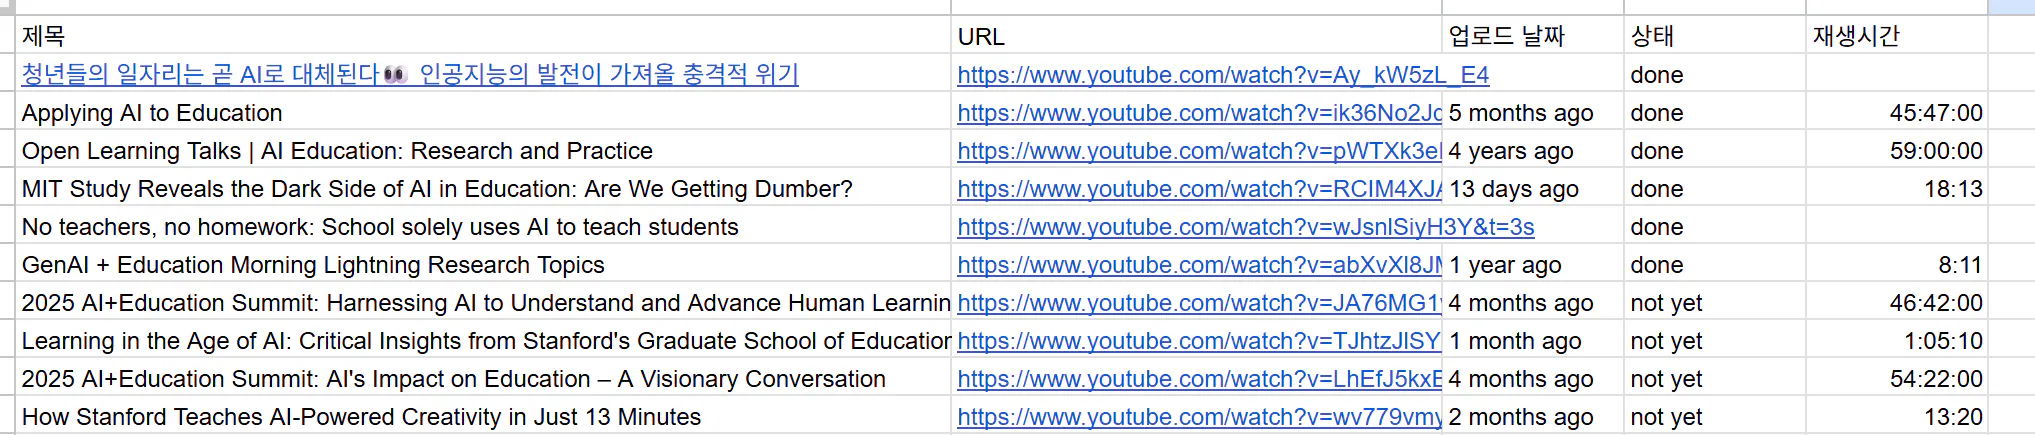Open URL for Open Learning Talks row

(1198, 151)
